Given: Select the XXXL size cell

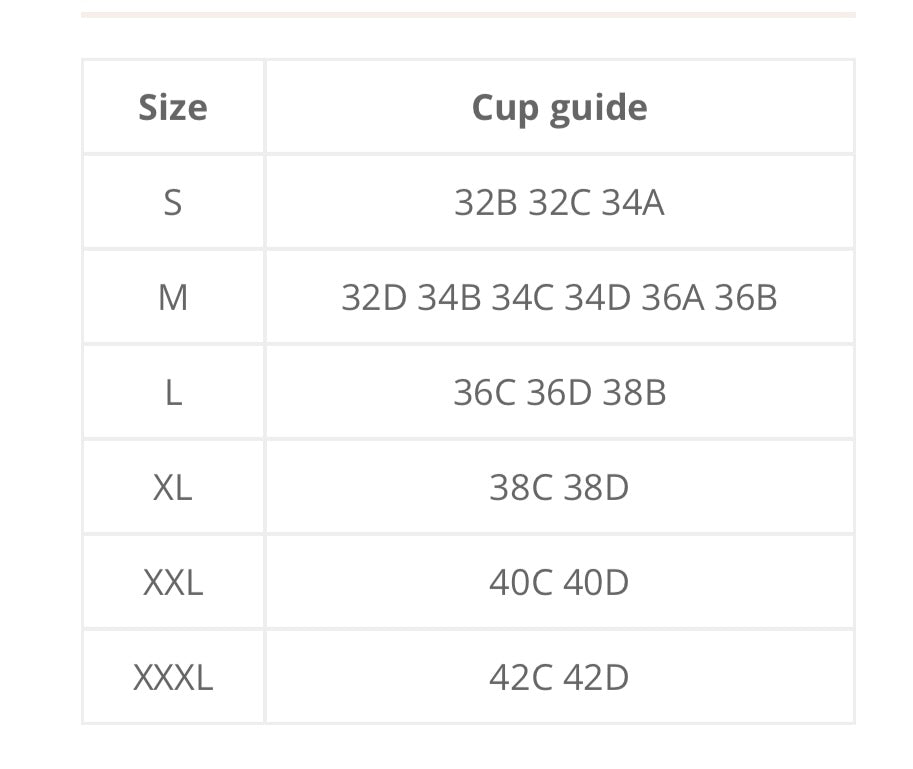Looking at the screenshot, I should (173, 677).
